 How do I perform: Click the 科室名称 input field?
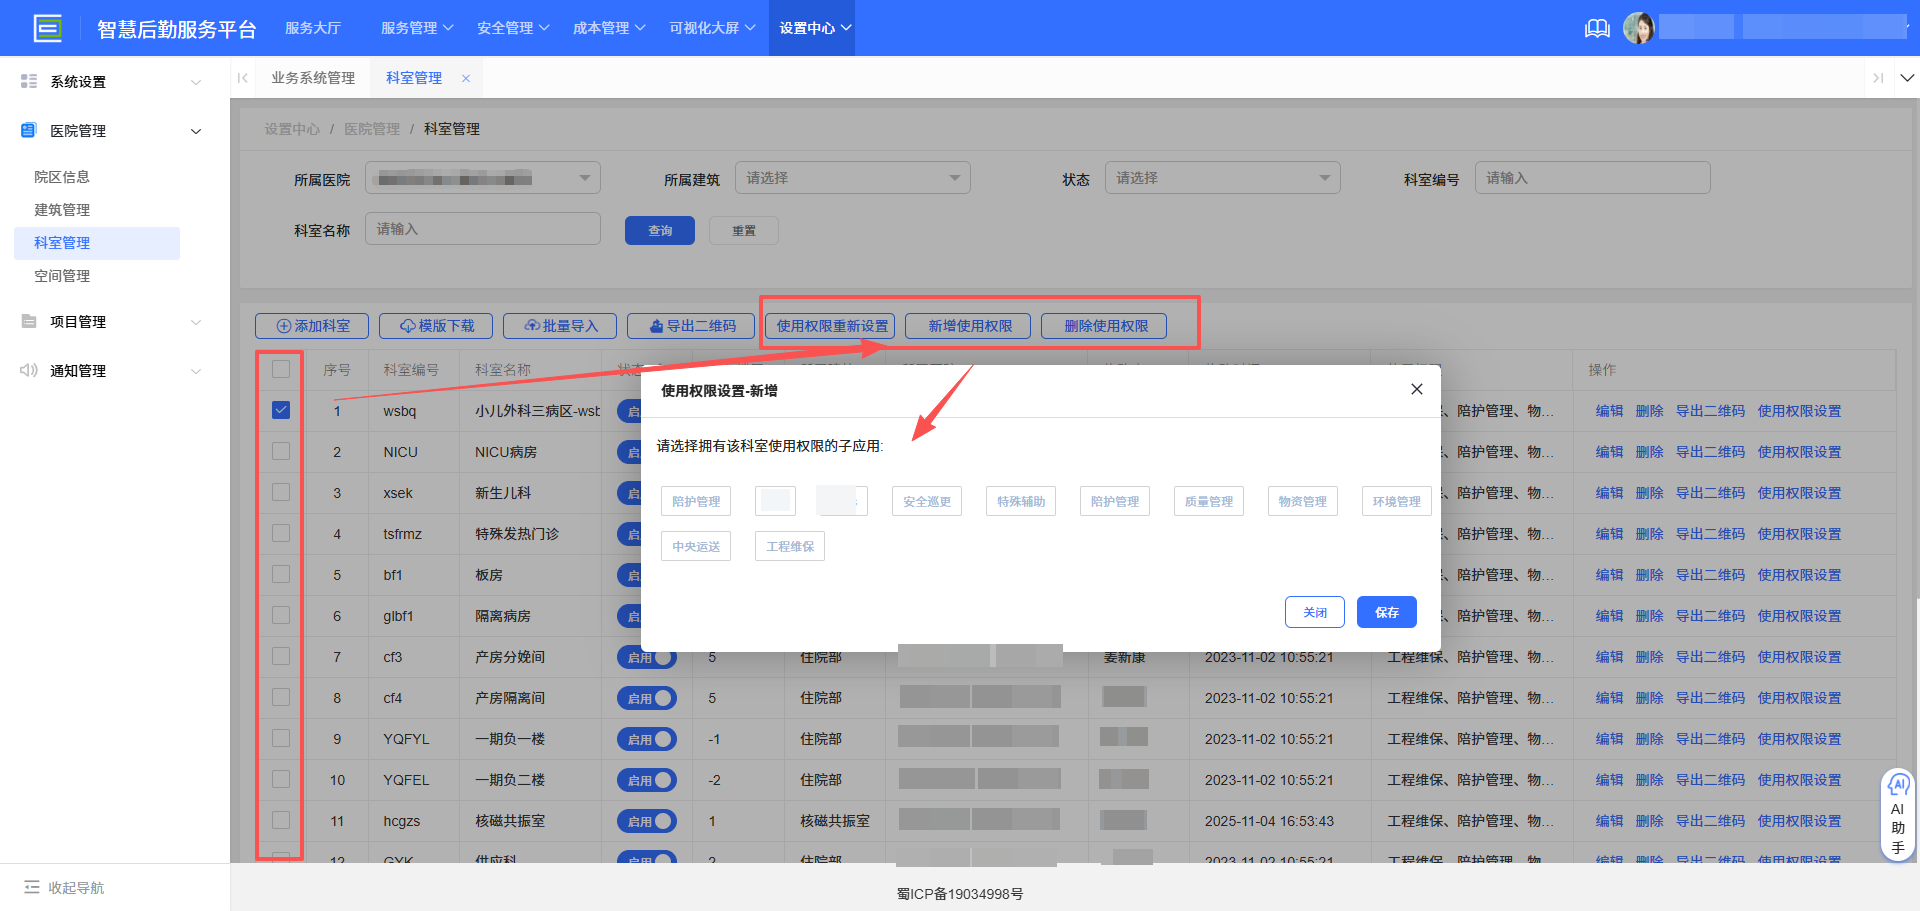tap(482, 229)
